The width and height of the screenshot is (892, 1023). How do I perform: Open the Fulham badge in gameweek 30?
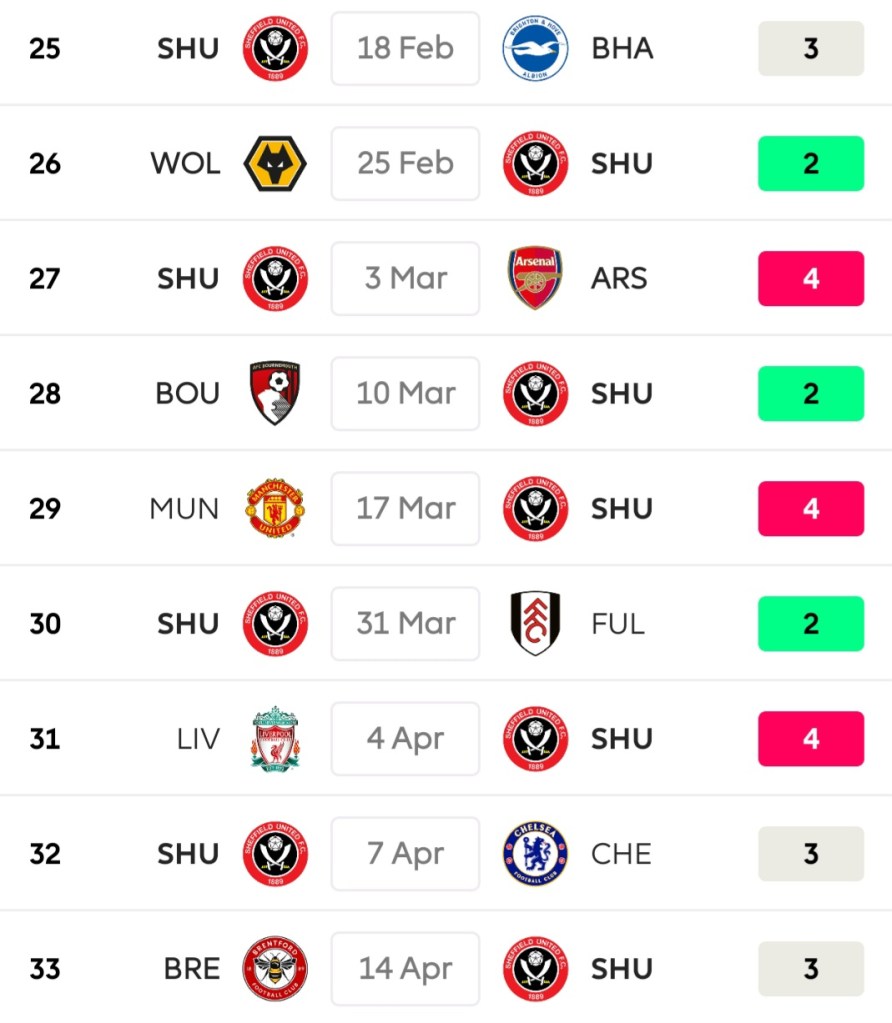coord(536,623)
